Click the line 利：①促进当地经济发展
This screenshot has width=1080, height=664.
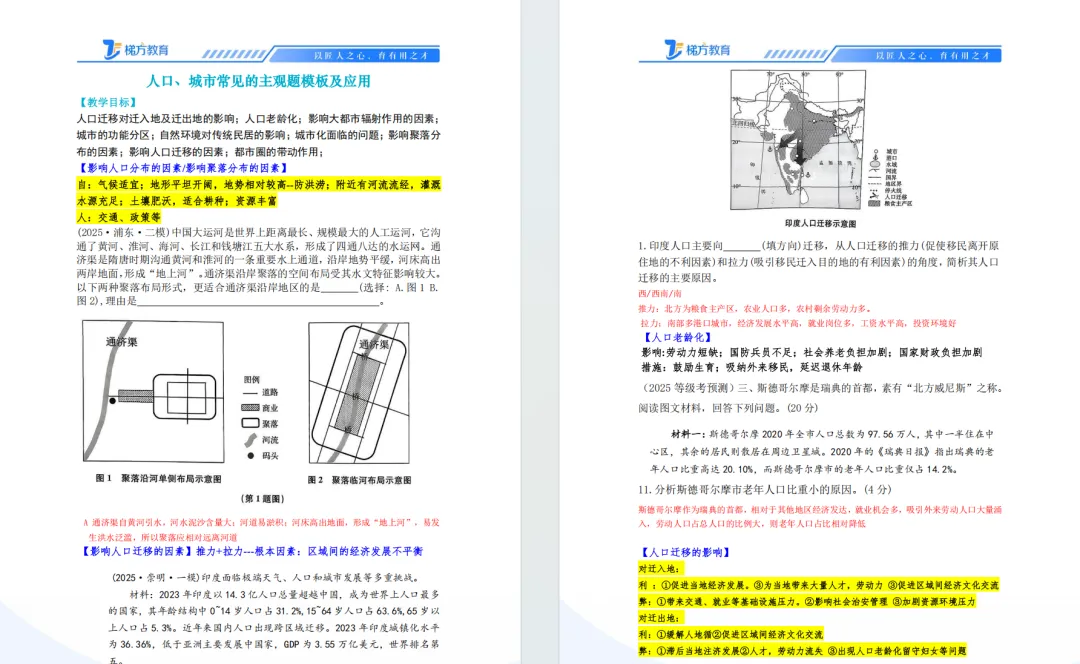coord(818,585)
